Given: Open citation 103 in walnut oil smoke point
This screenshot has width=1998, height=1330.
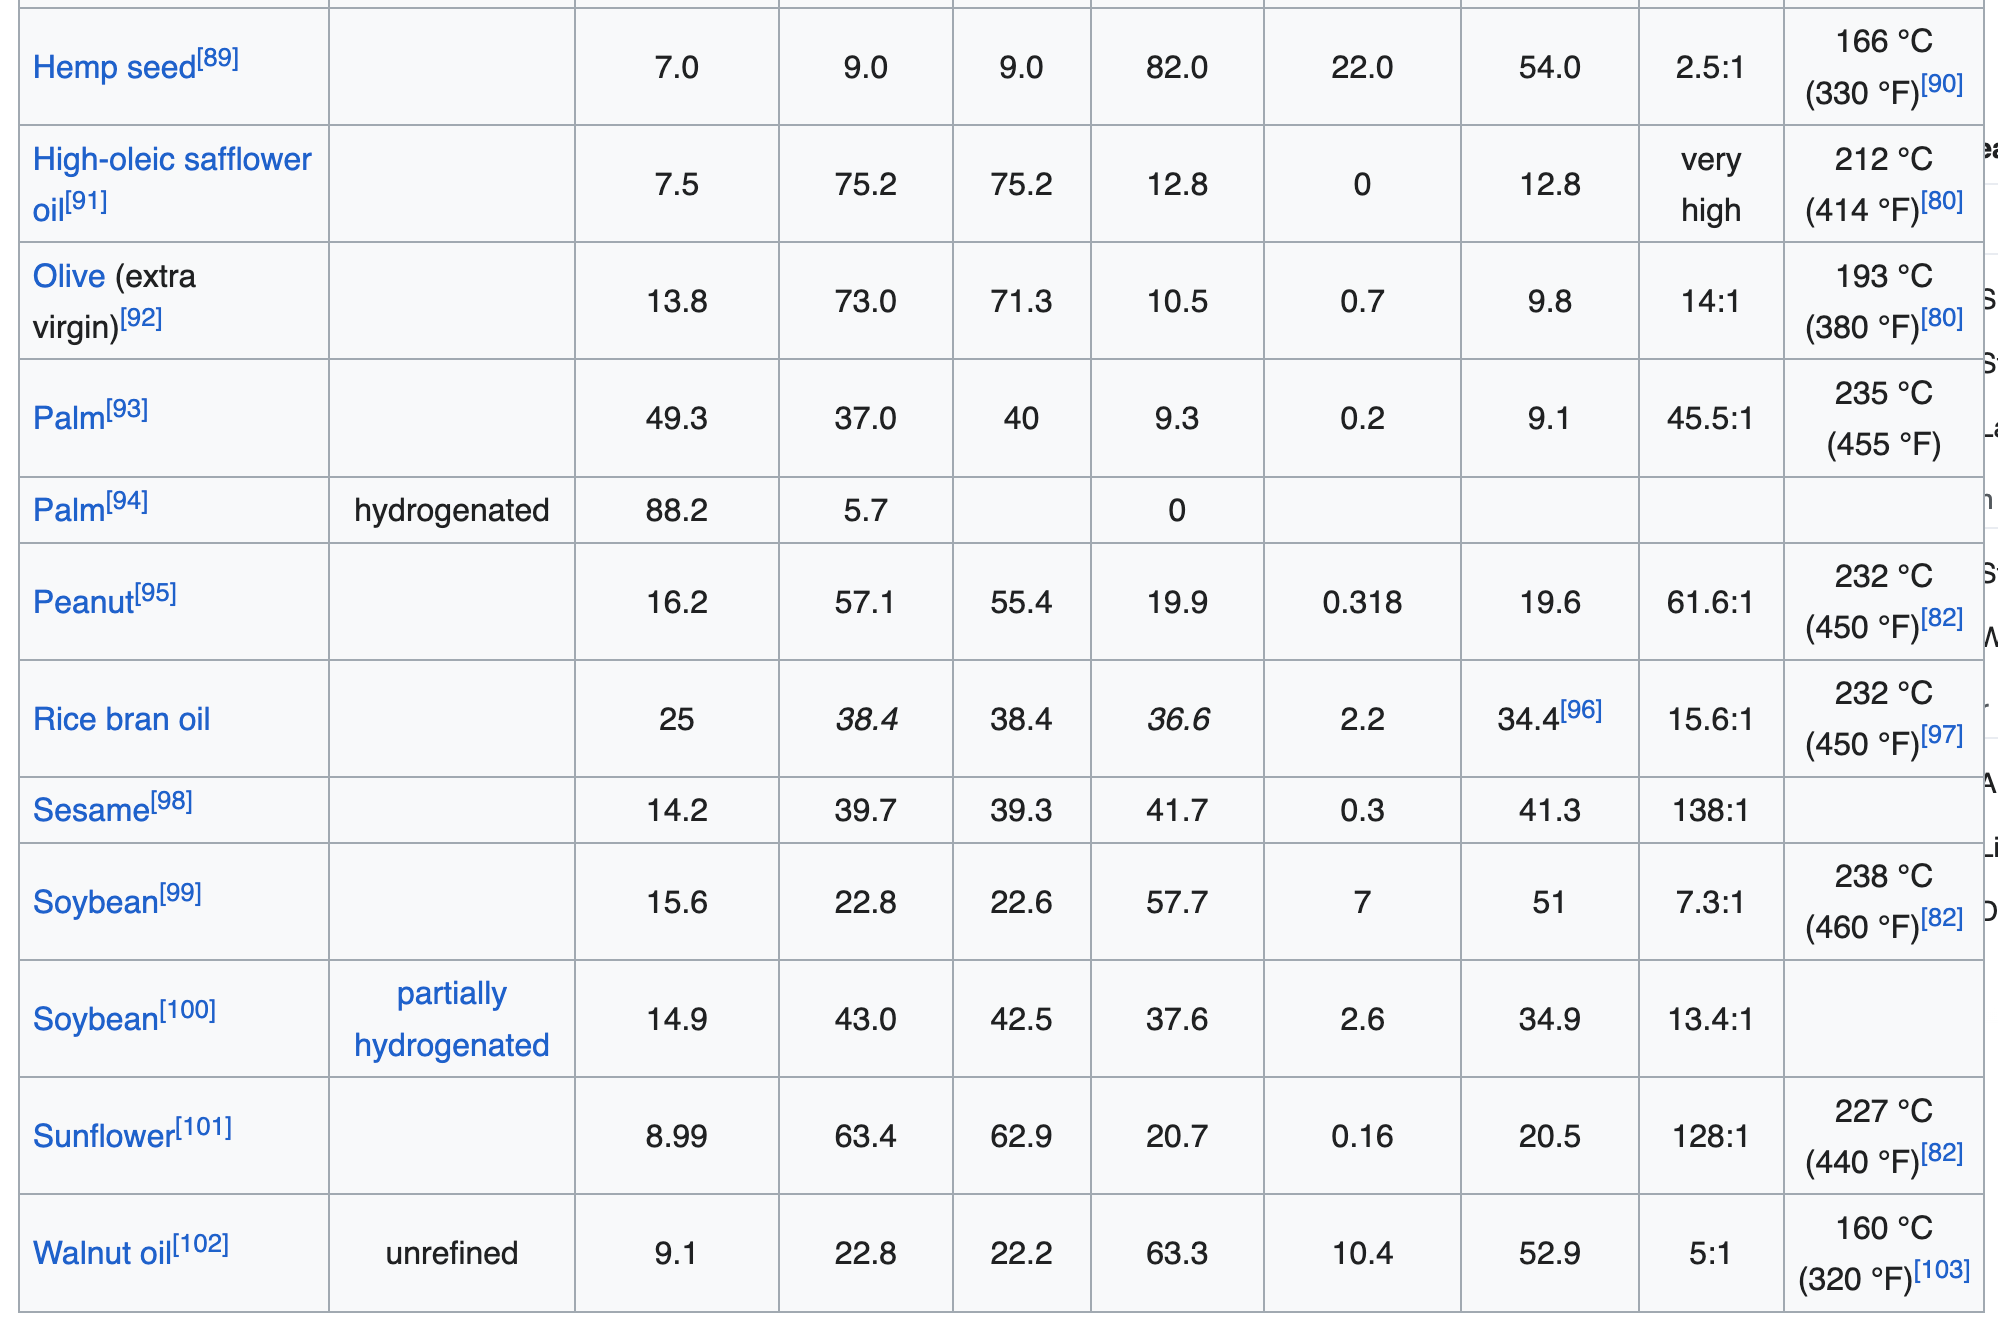Looking at the screenshot, I should (1941, 1270).
